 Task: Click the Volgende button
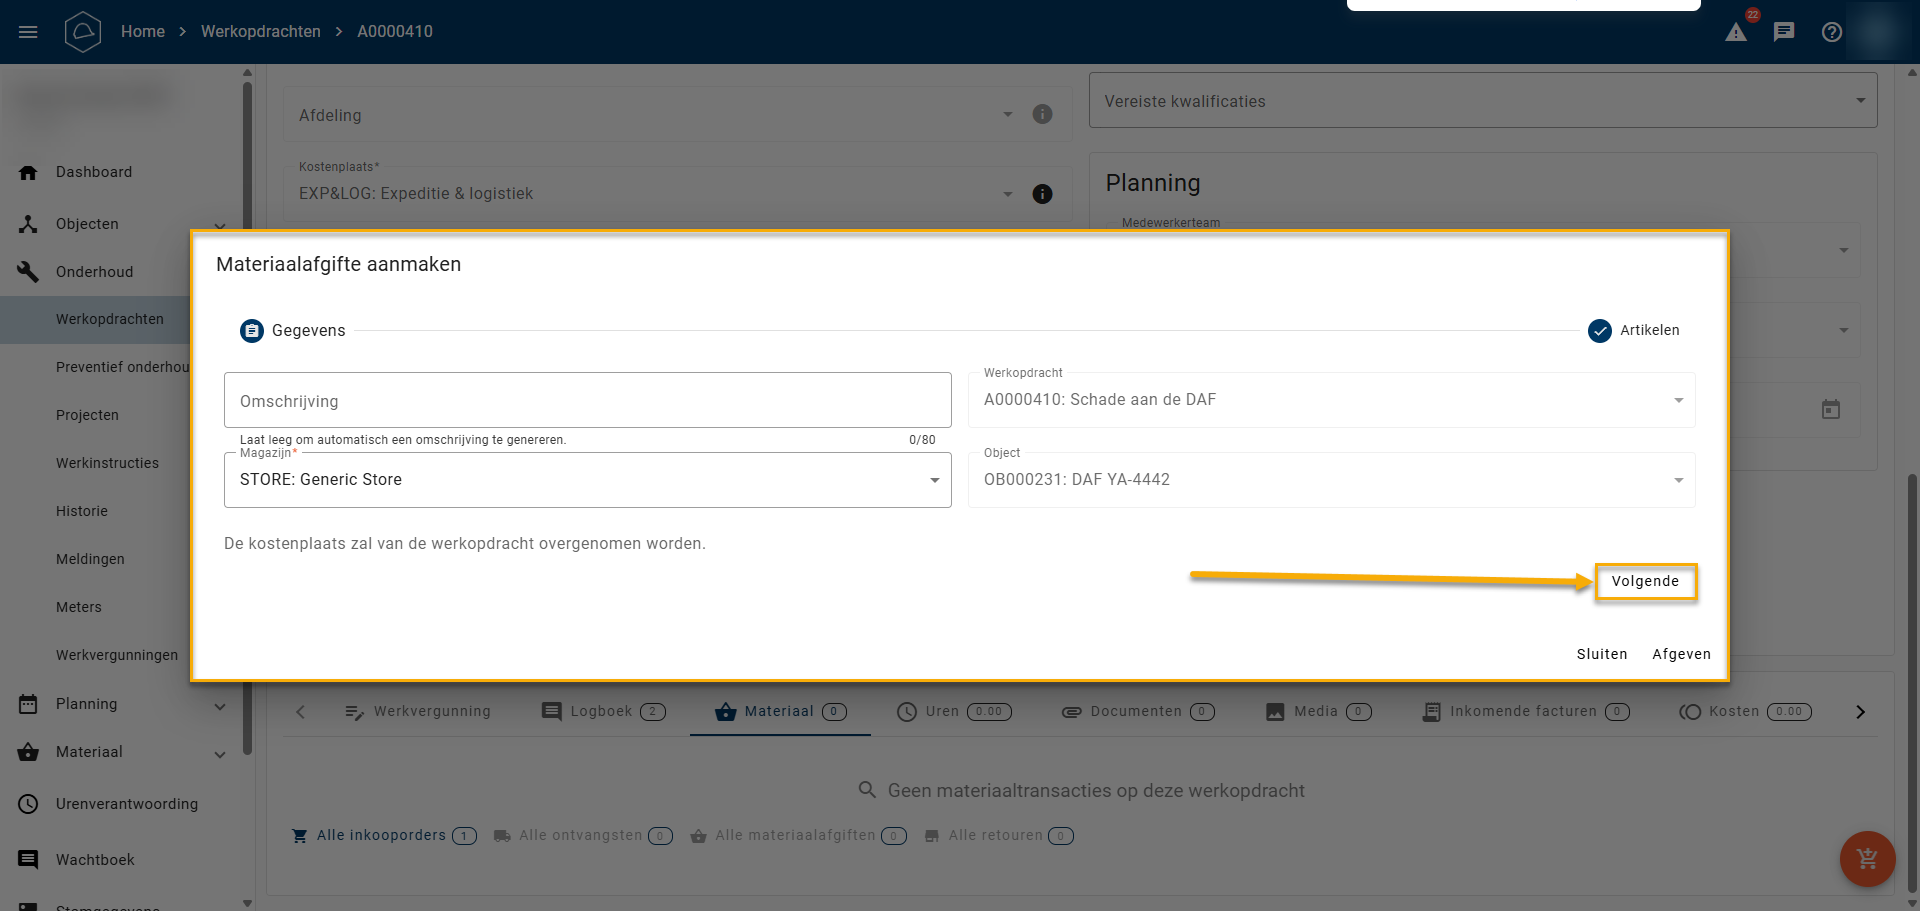1645,582
